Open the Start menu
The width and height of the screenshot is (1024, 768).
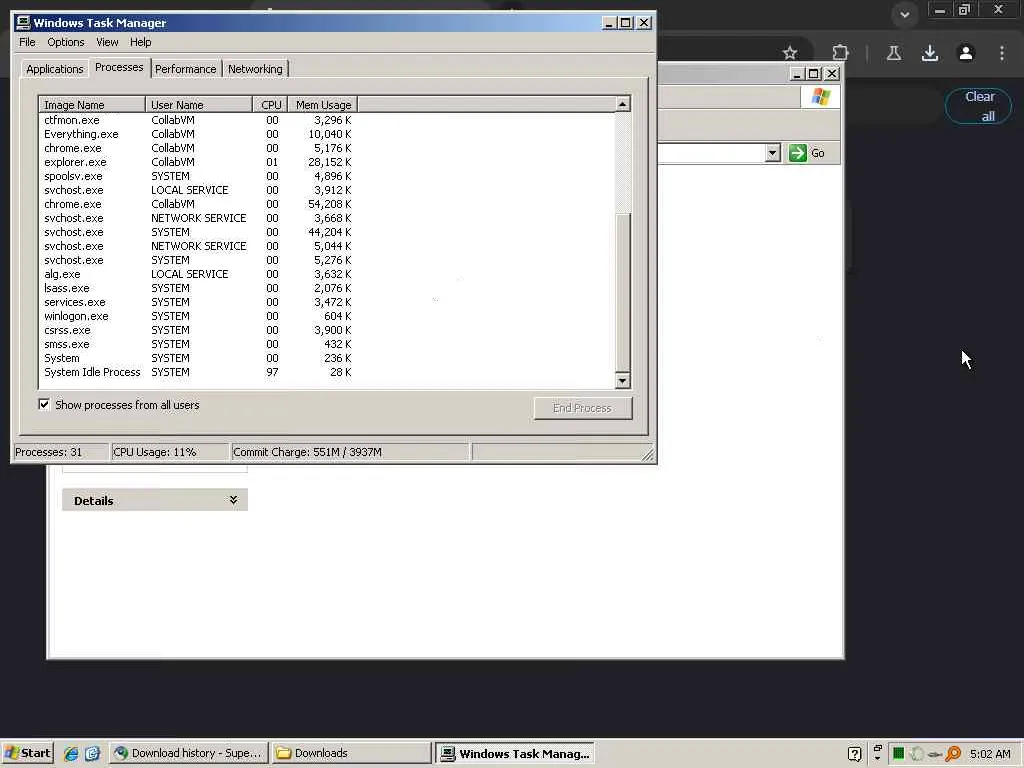click(27, 753)
